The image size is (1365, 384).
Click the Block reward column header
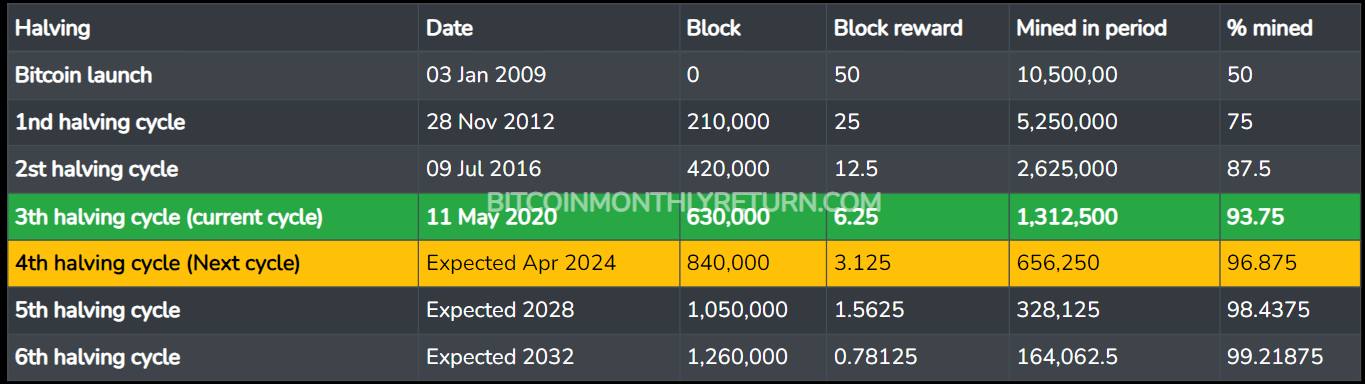[x=898, y=28]
